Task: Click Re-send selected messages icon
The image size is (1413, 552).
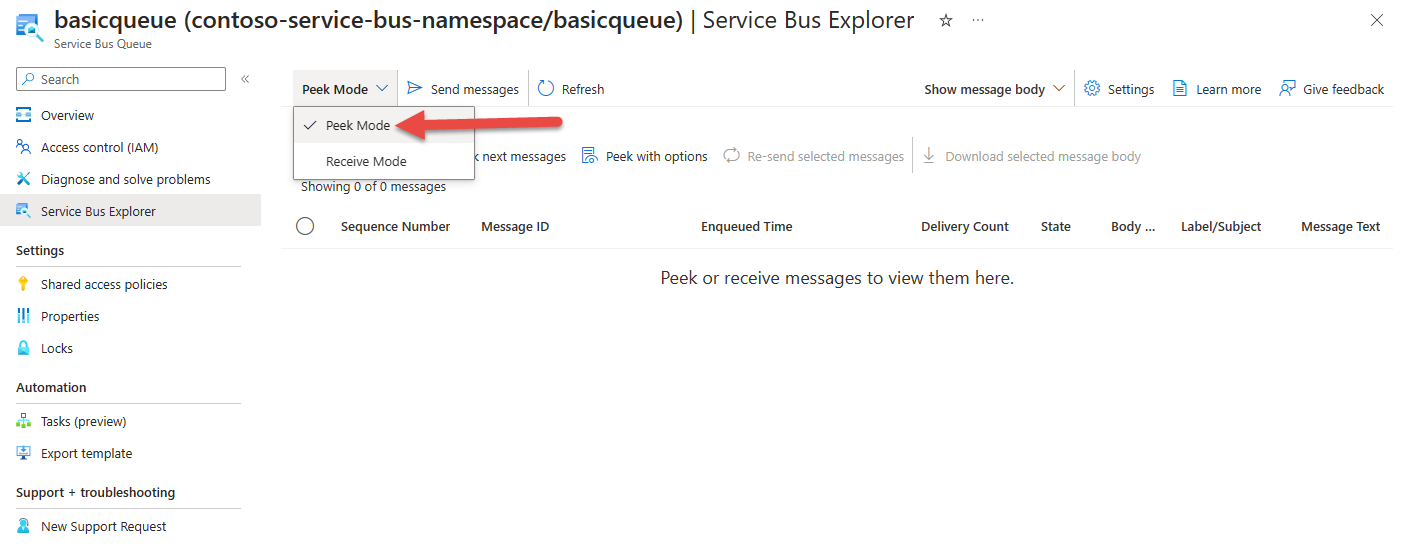Action: (x=732, y=156)
